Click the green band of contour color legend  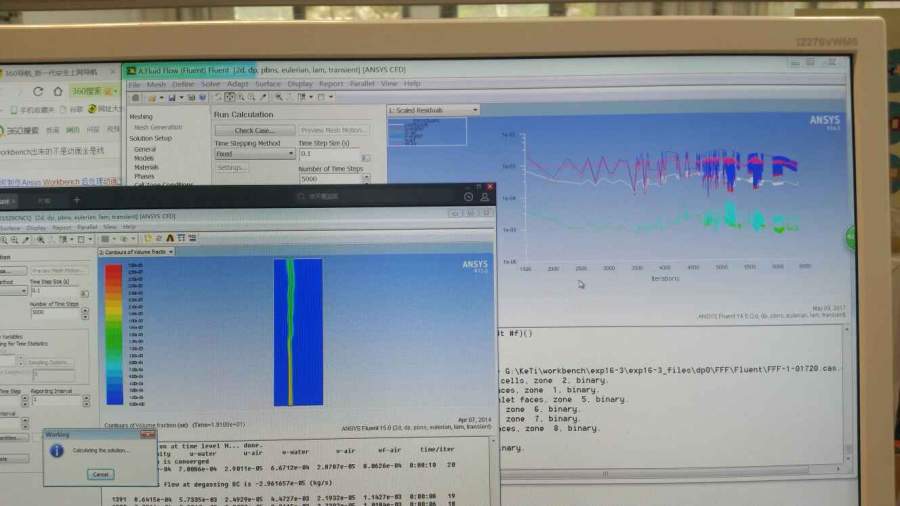[114, 341]
